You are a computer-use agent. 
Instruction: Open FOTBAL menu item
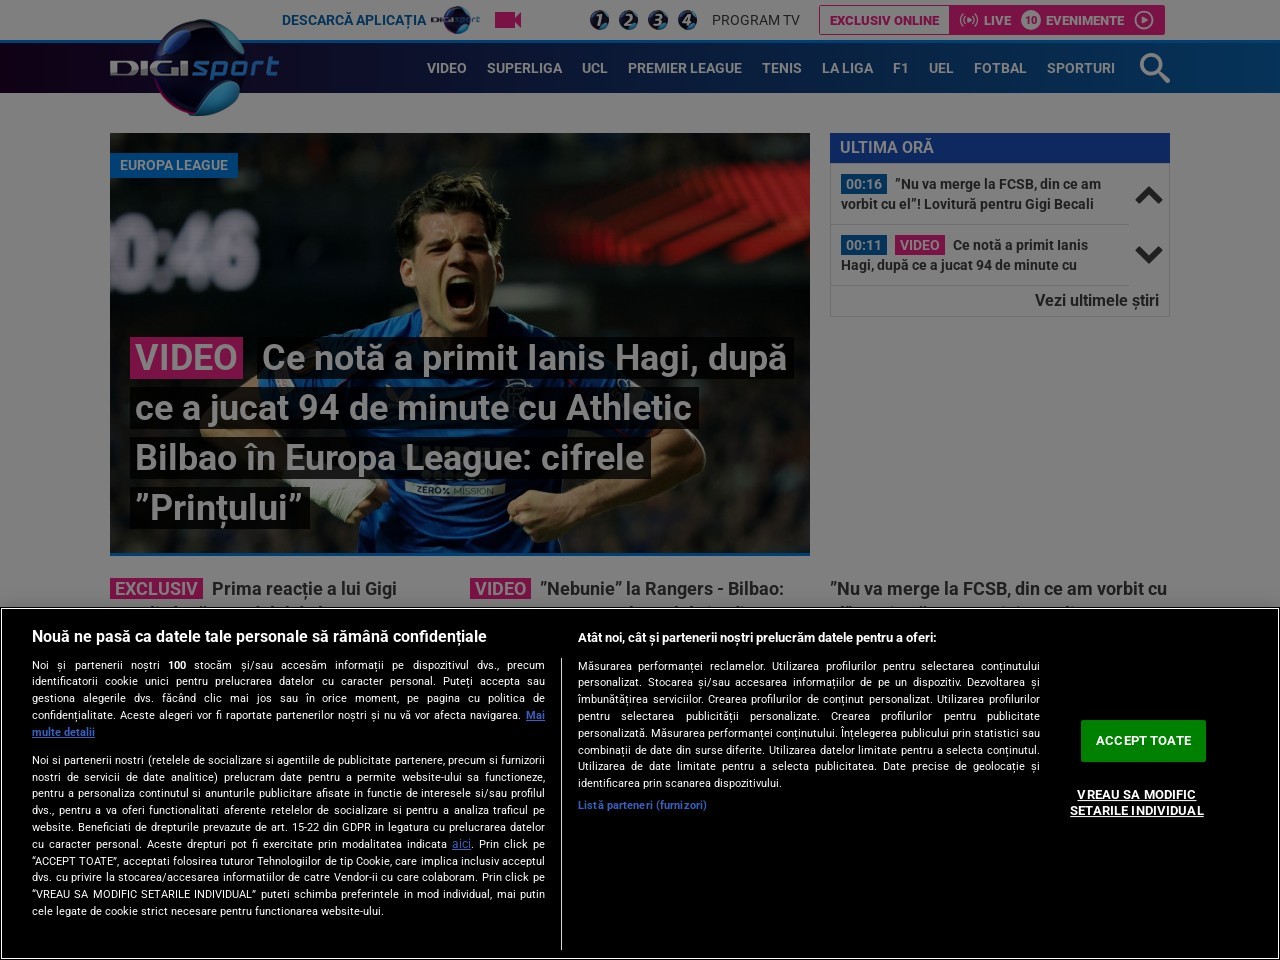click(1000, 68)
